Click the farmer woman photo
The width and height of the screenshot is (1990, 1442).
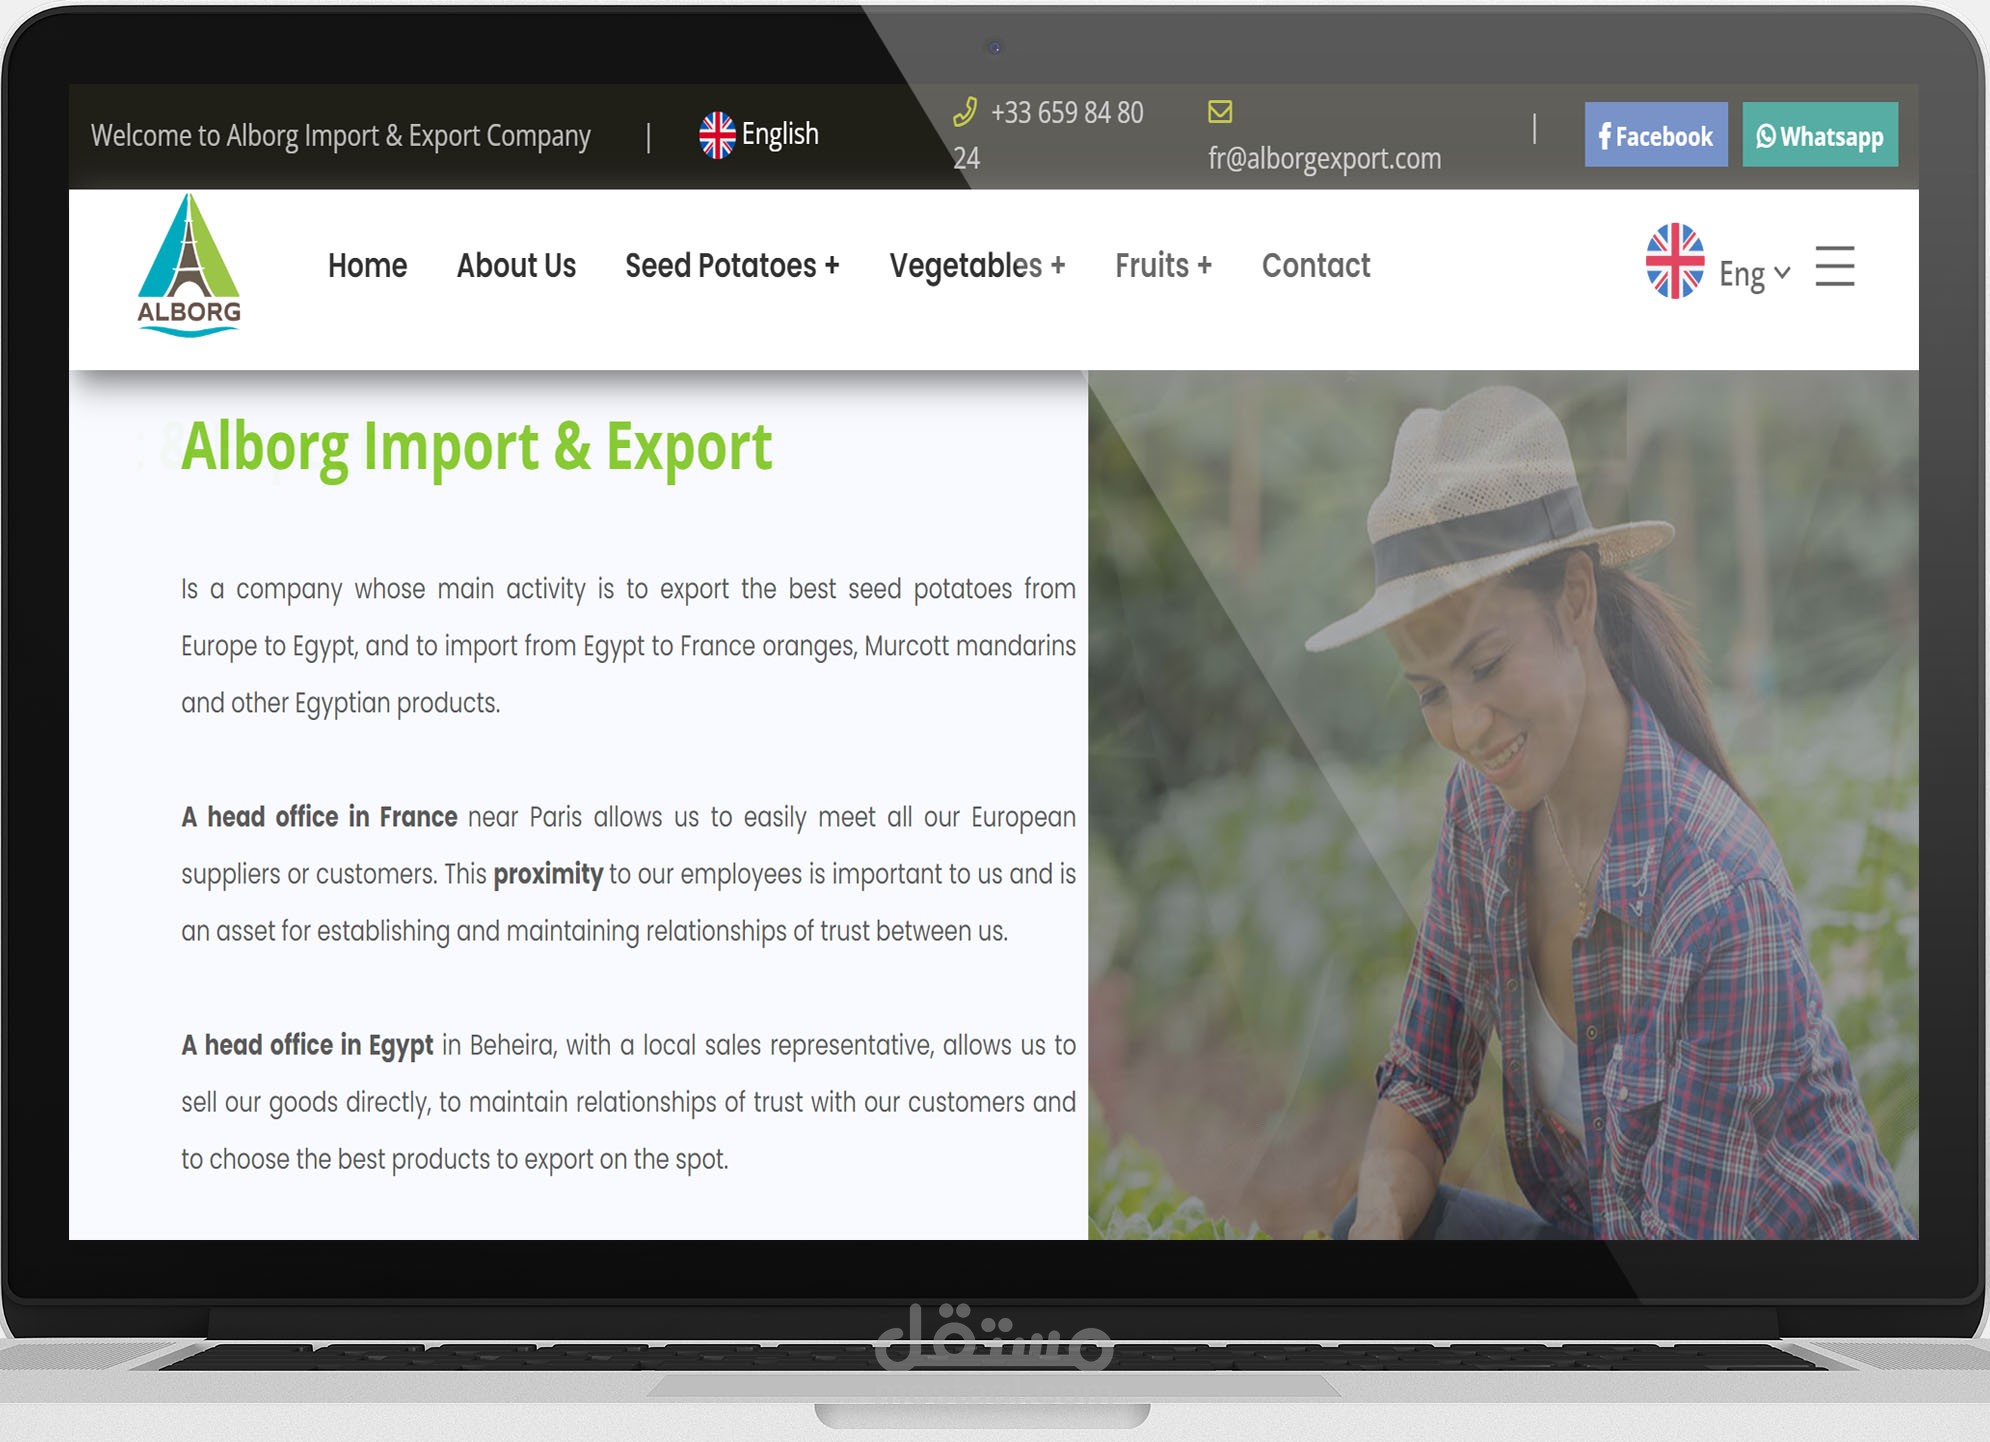pos(1503,805)
